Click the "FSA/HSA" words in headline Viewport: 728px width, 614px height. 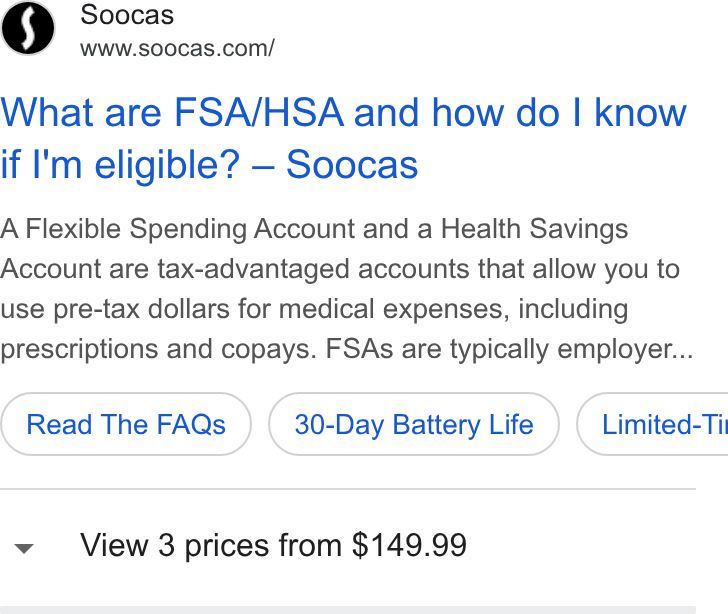tap(259, 113)
